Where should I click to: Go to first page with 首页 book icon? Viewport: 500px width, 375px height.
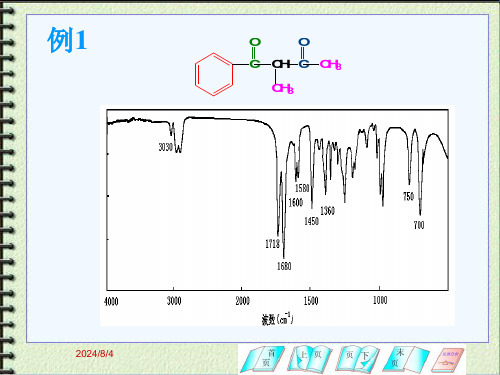point(263,359)
